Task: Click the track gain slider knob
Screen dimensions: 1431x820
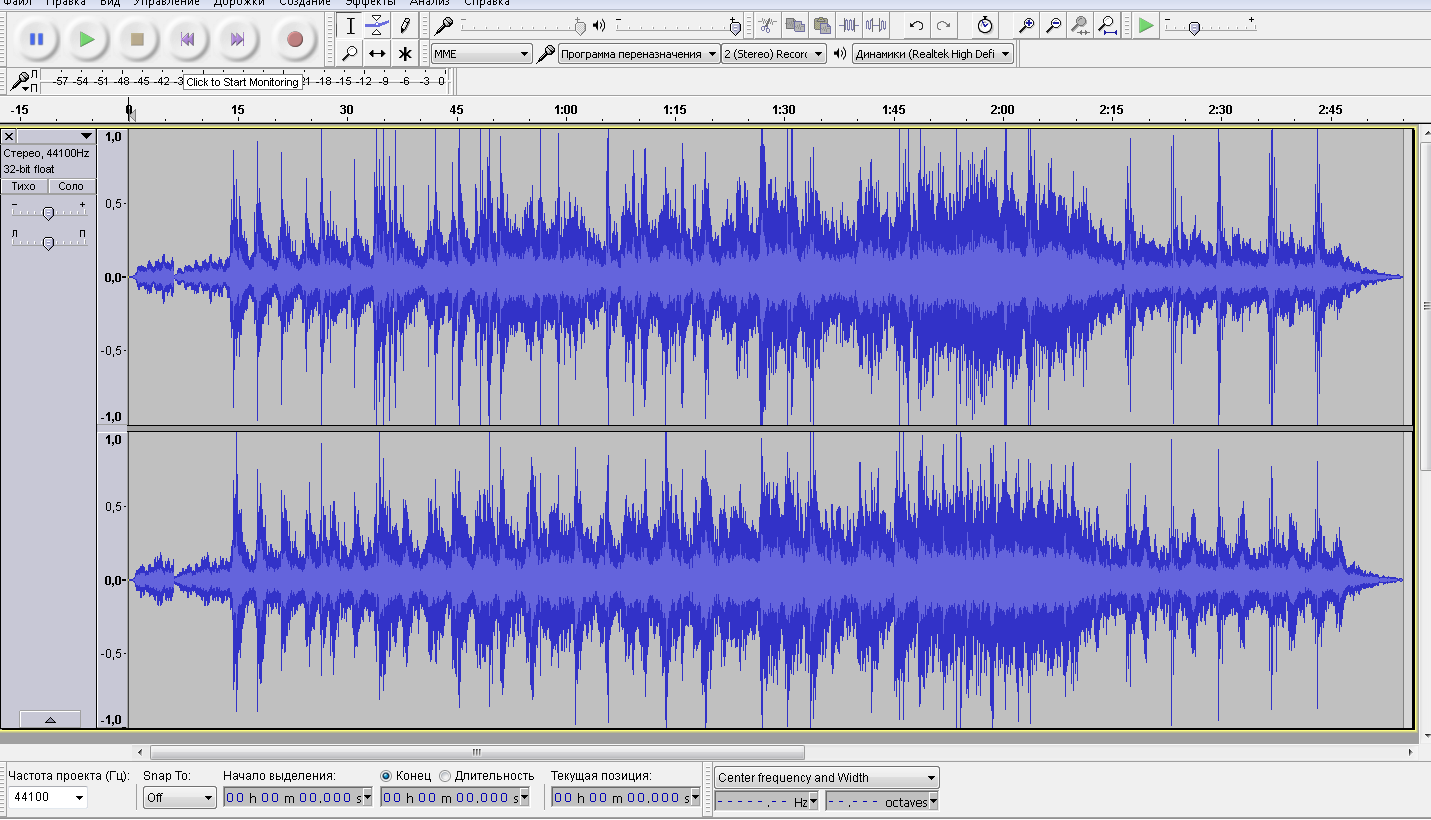Action: pos(47,213)
